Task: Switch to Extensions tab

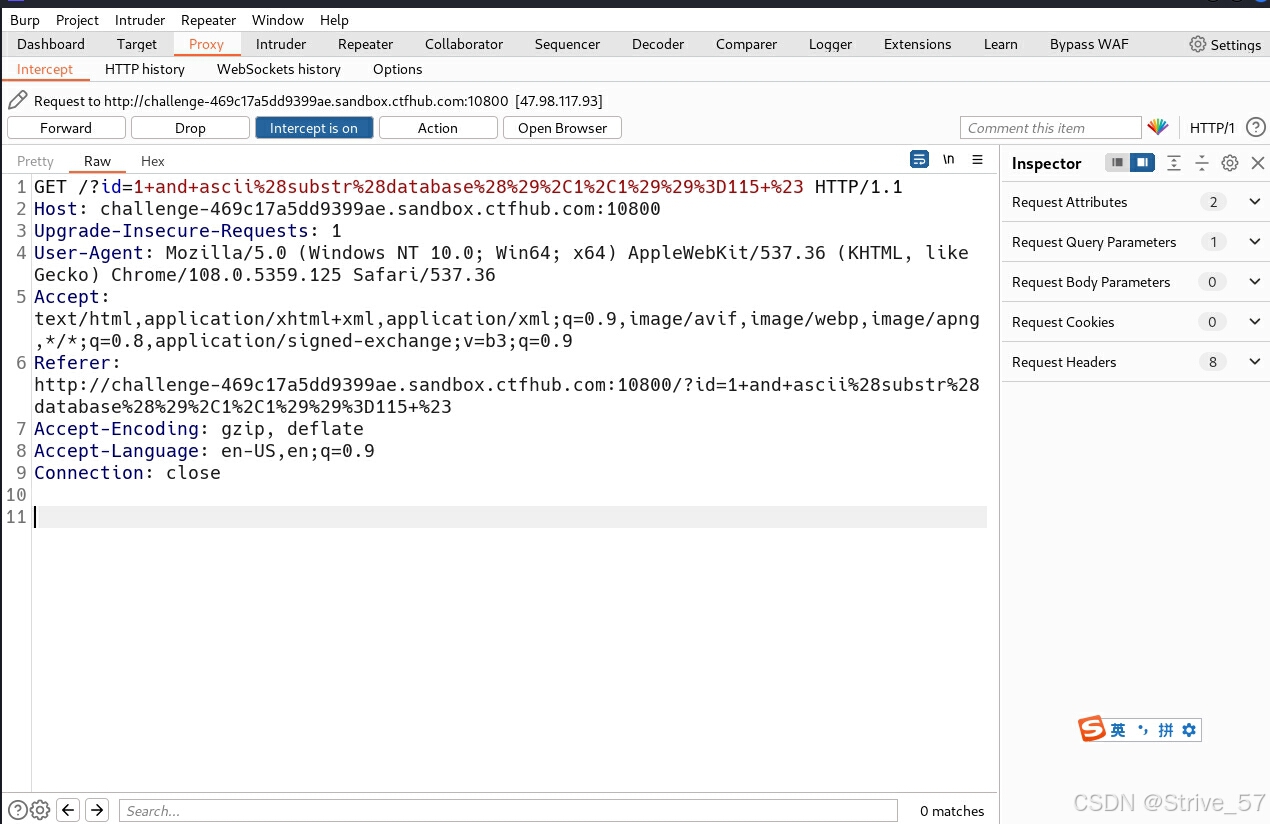Action: pos(918,44)
